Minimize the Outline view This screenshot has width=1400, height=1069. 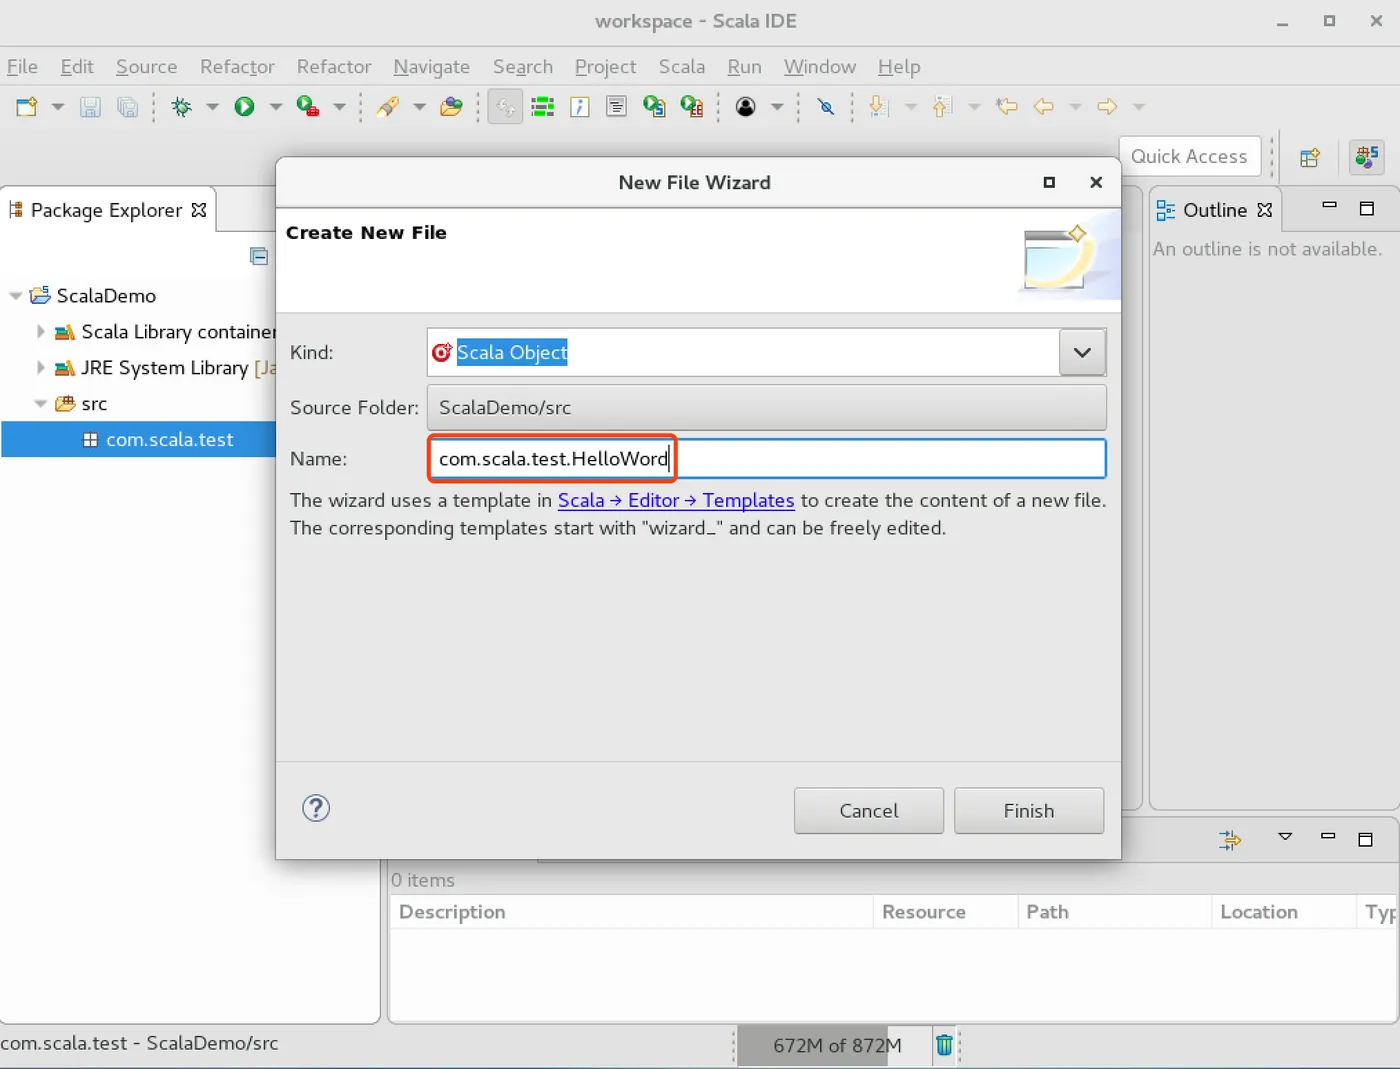coord(1329,206)
